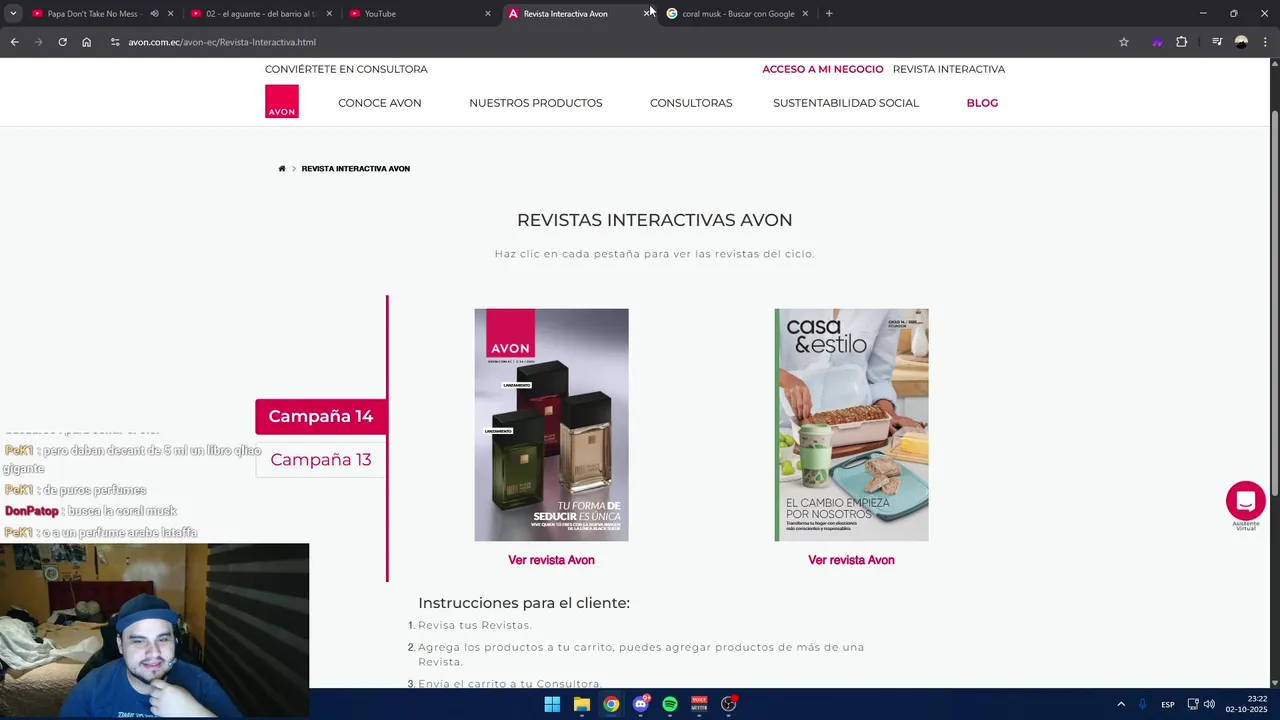Open the SUSTENTABILIDAD SOCIAL menu
Viewport: 1280px width, 720px height.
click(846, 103)
